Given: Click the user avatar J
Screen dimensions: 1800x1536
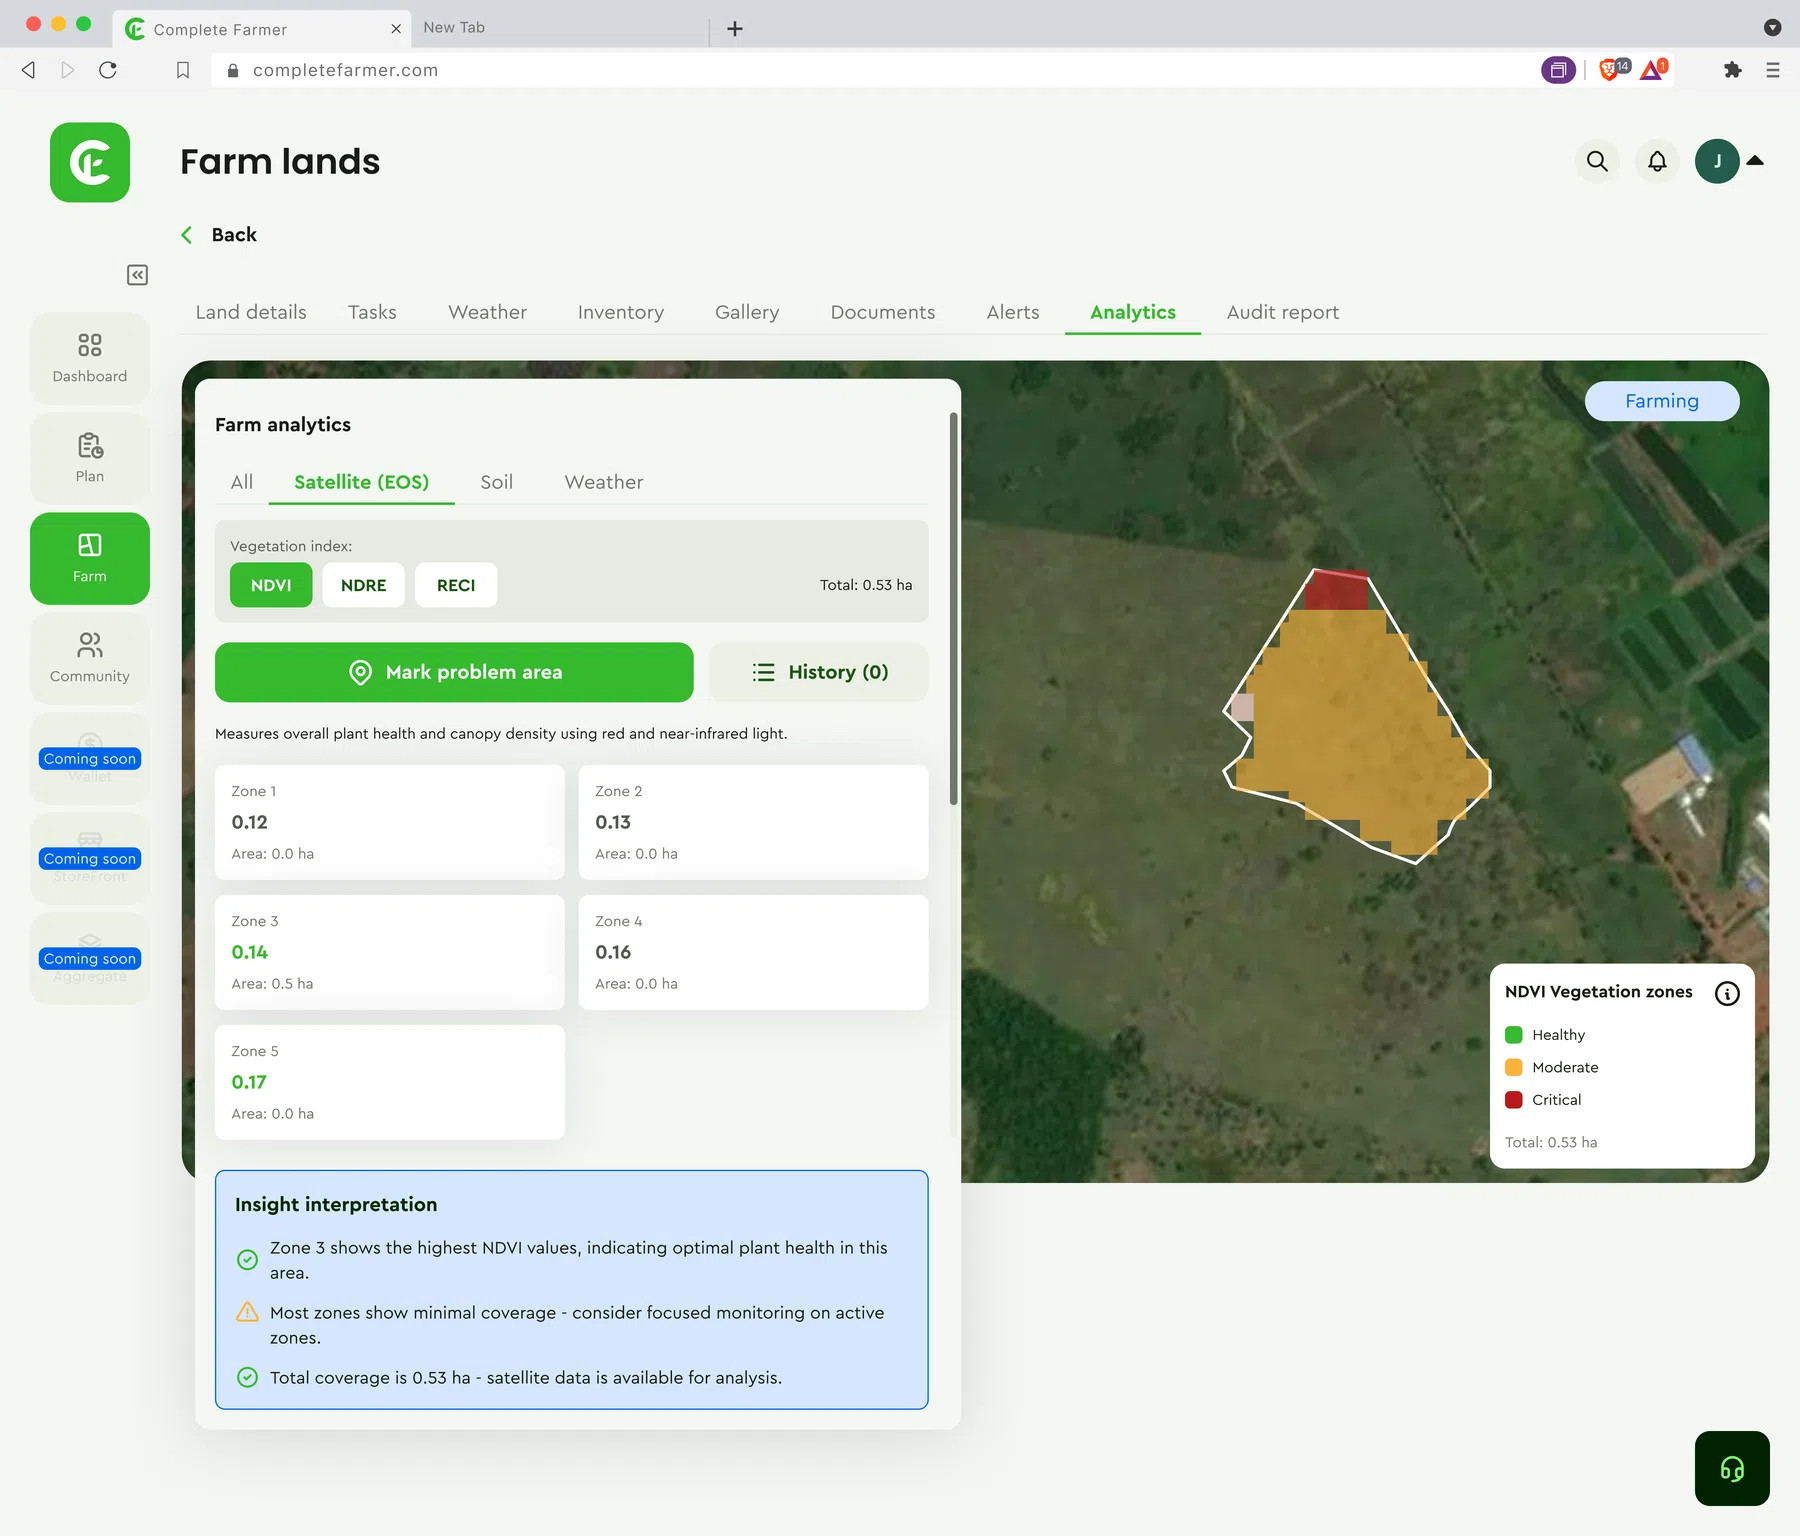Looking at the screenshot, I should [1717, 161].
